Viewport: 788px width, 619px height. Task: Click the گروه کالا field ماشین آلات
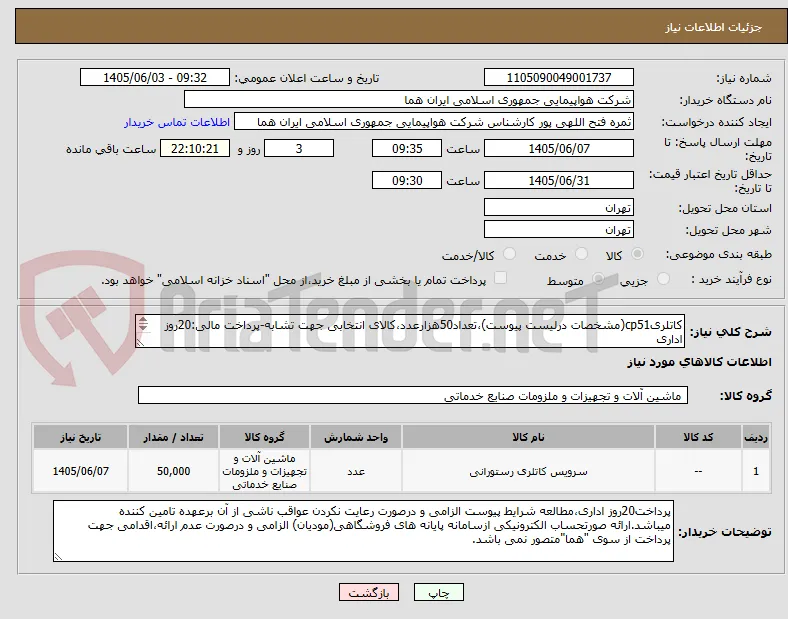pos(413,395)
